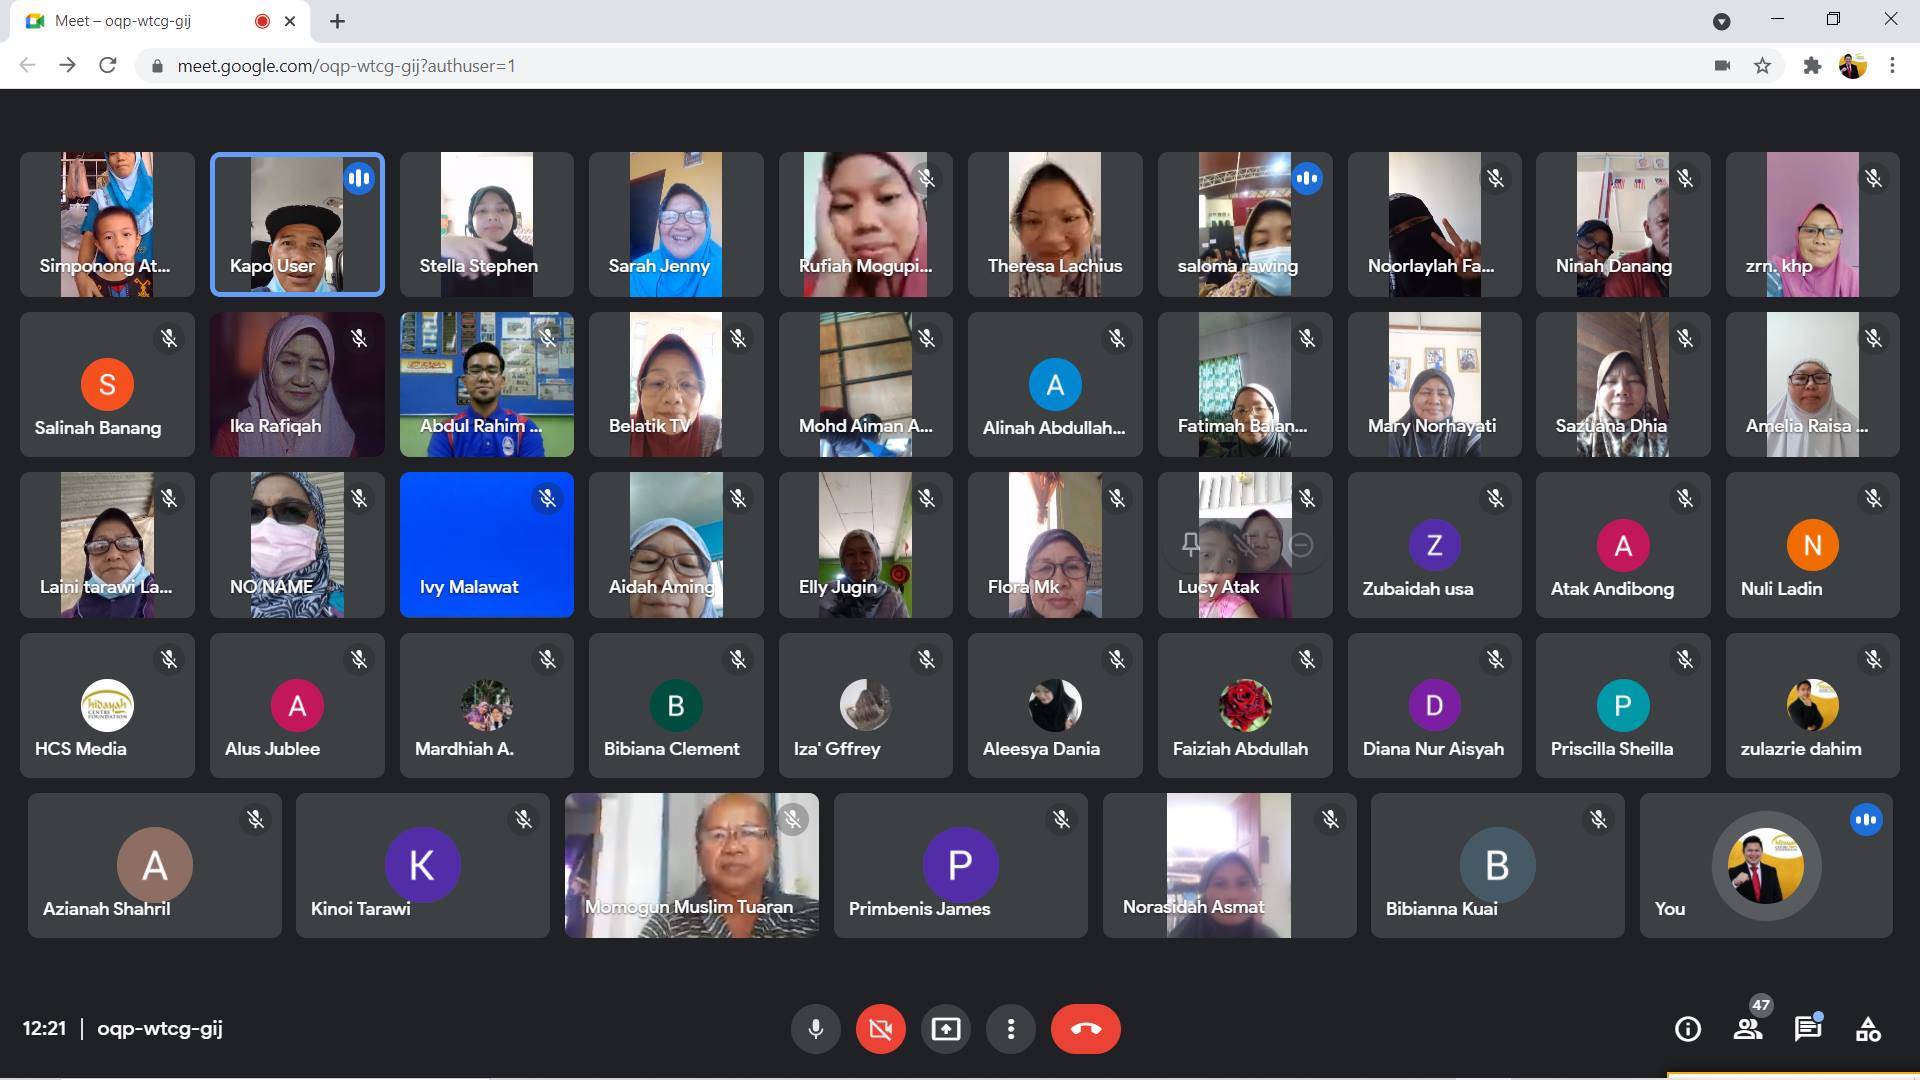Turn camera back on
Screen dimensions: 1920x1080
880,1029
